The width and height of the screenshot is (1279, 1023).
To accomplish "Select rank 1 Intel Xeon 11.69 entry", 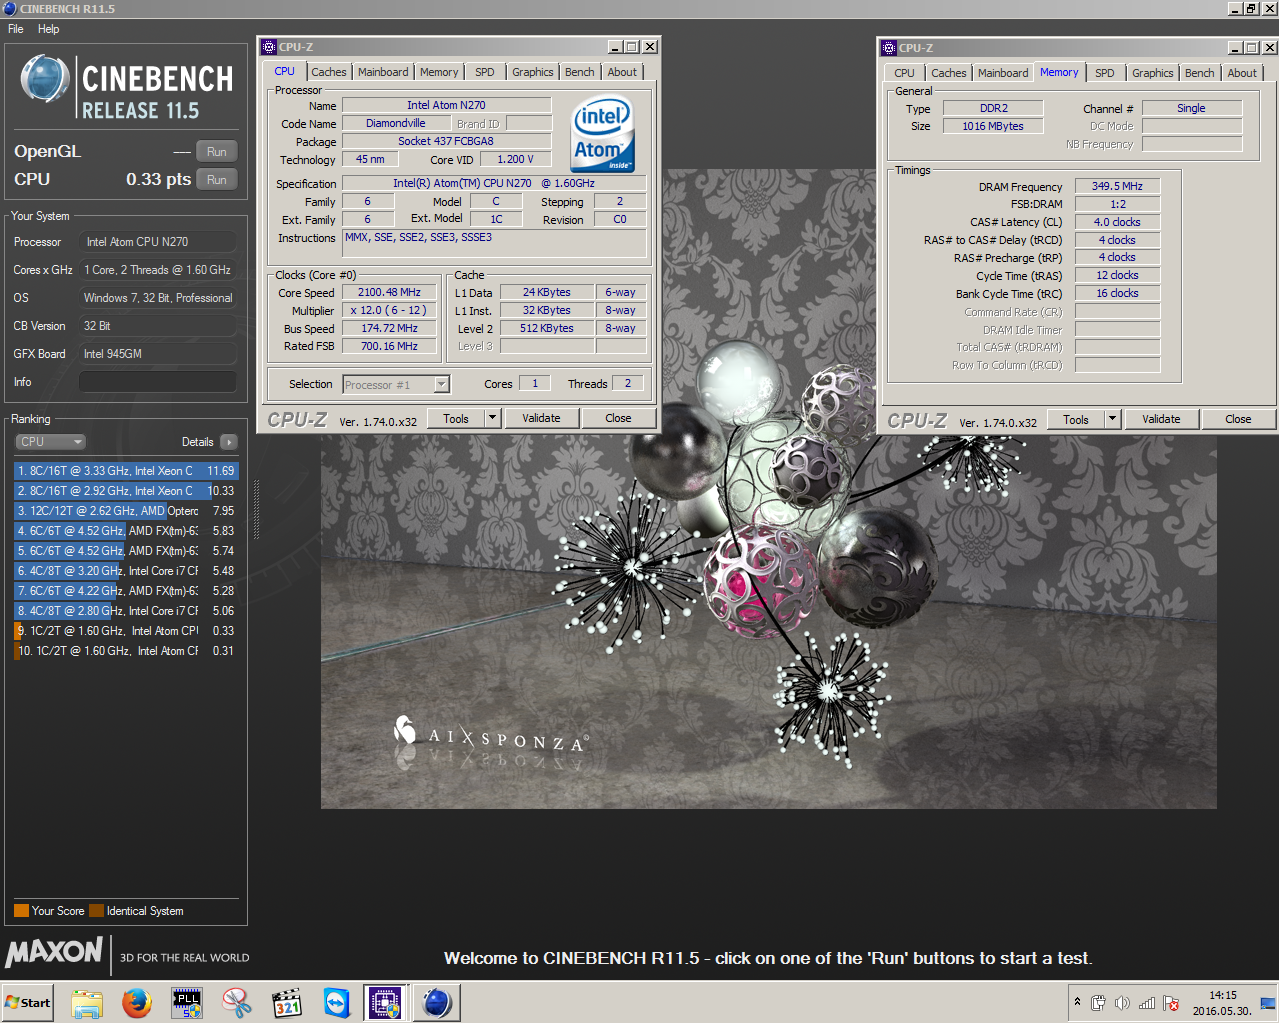I will 126,471.
